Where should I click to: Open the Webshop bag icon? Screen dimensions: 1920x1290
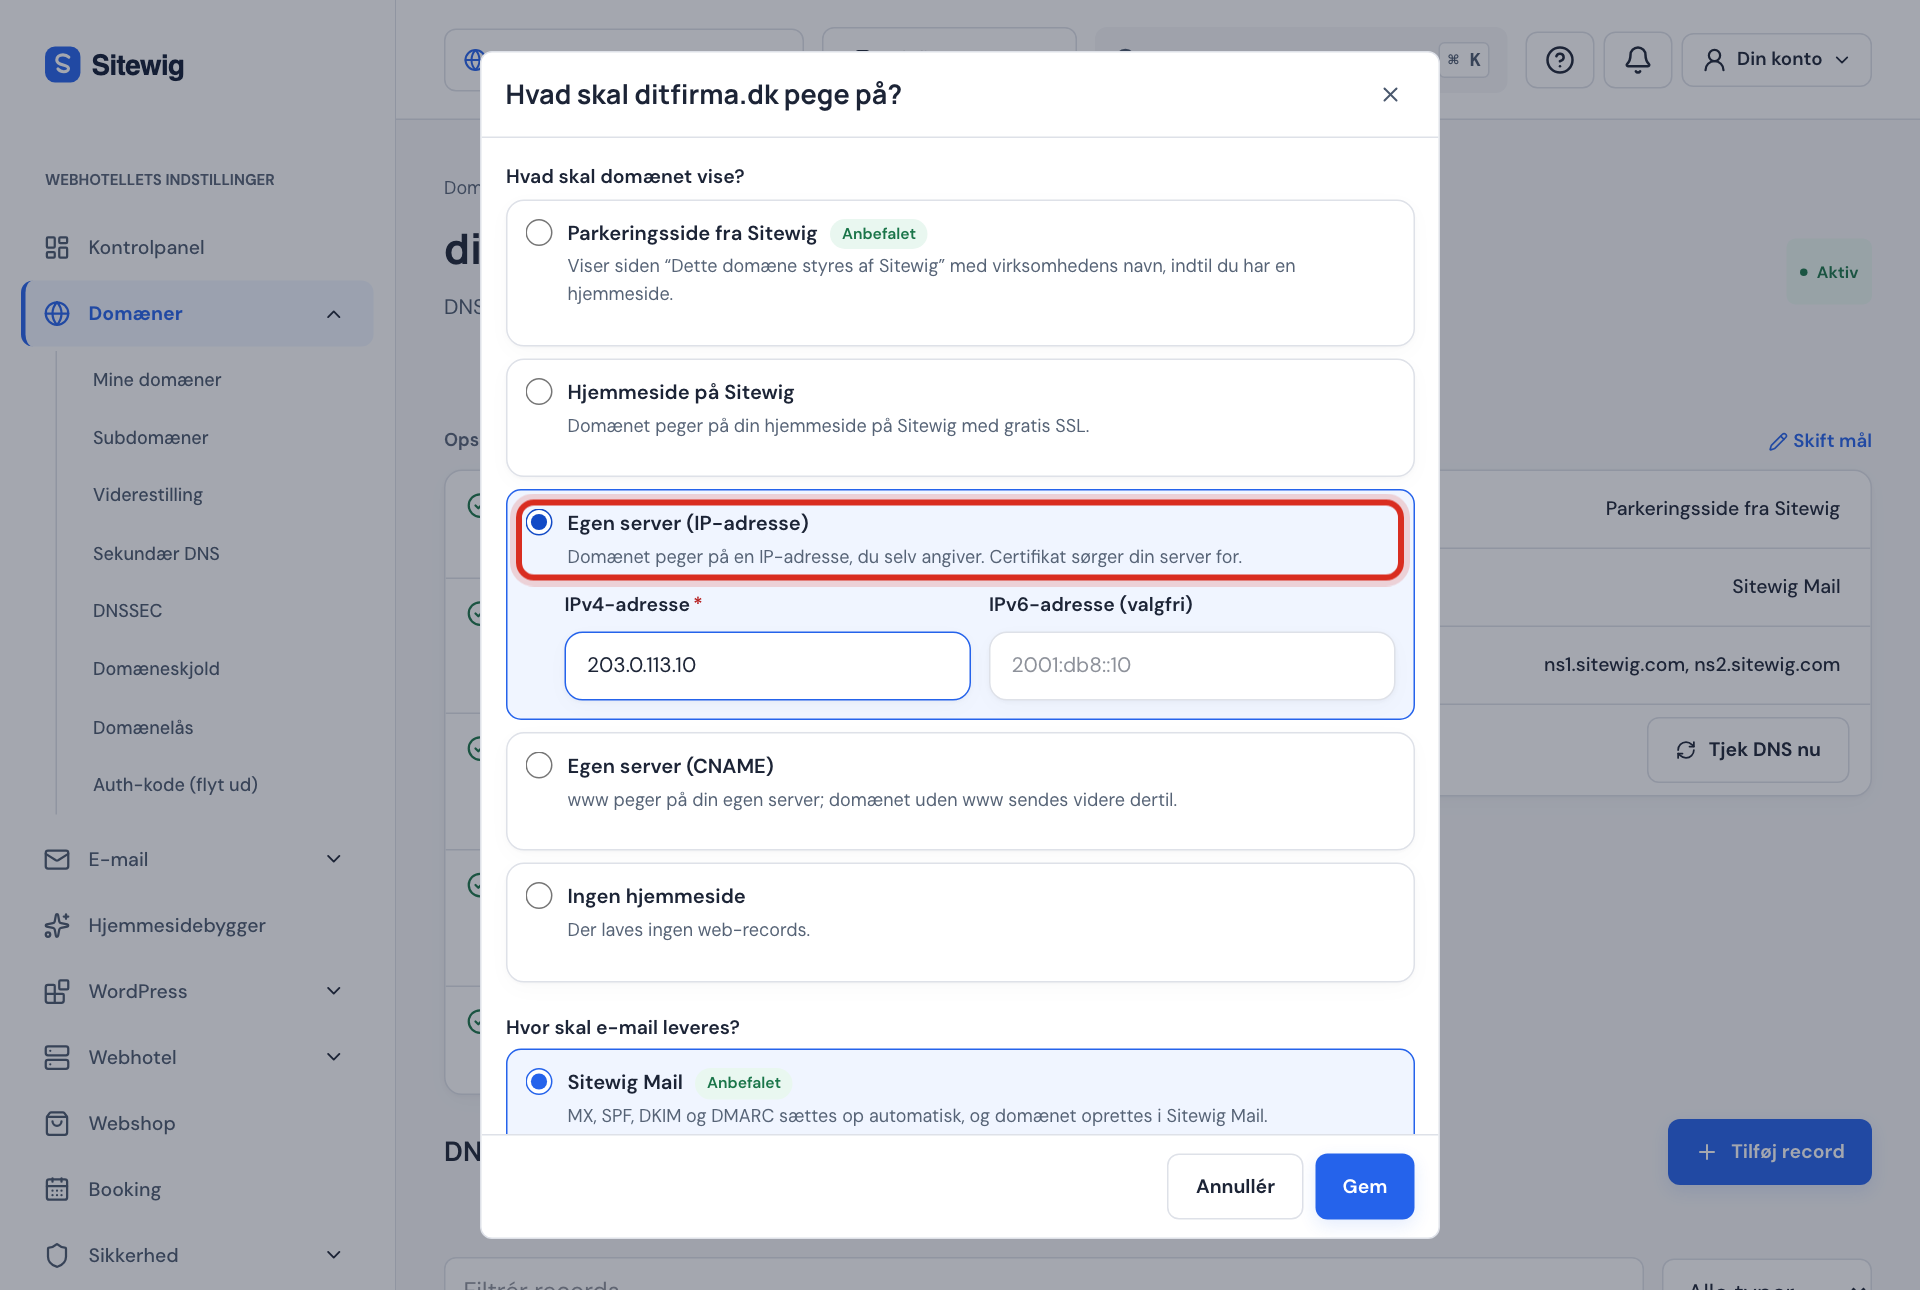(57, 1123)
